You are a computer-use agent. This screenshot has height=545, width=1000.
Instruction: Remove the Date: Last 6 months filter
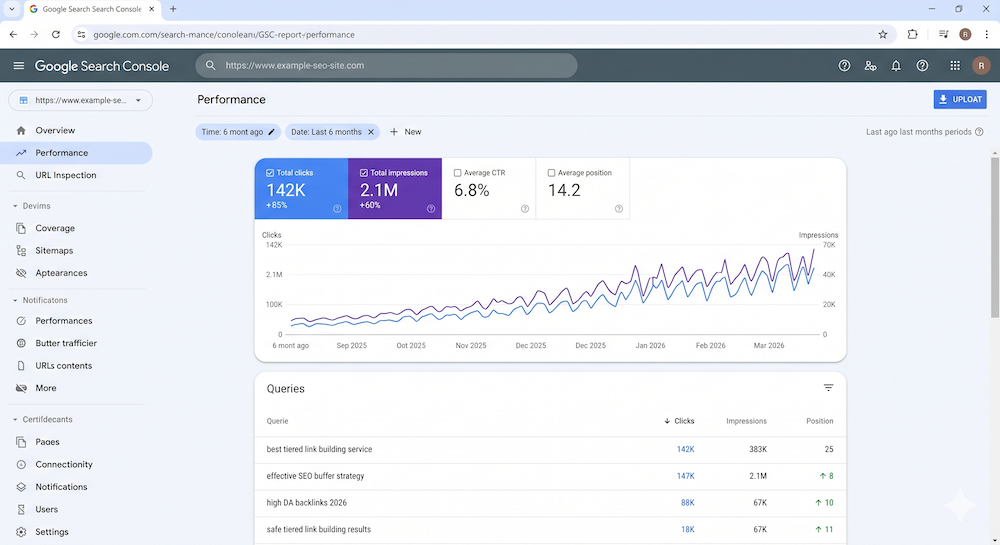click(x=371, y=132)
